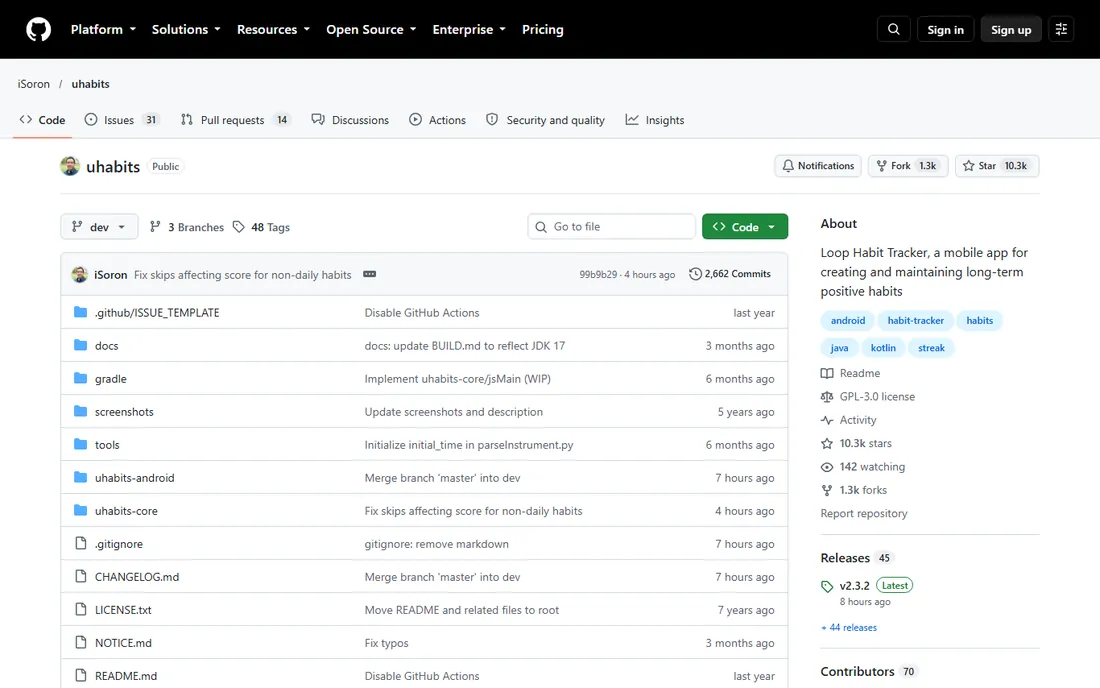
Task: Switch to the Pull requests tab
Action: point(235,120)
